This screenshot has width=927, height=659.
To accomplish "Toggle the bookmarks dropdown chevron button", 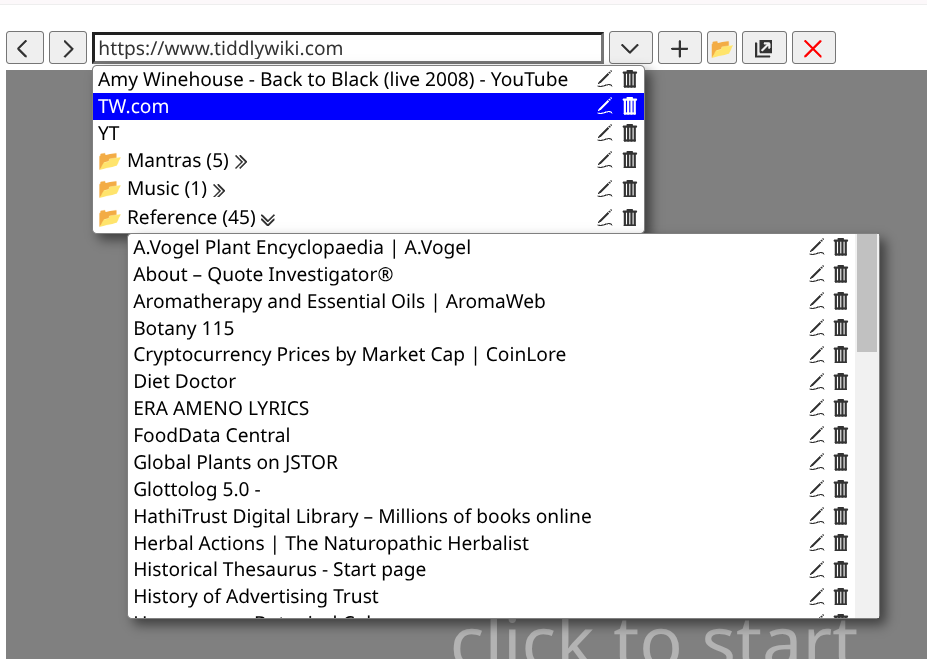I will [x=630, y=48].
